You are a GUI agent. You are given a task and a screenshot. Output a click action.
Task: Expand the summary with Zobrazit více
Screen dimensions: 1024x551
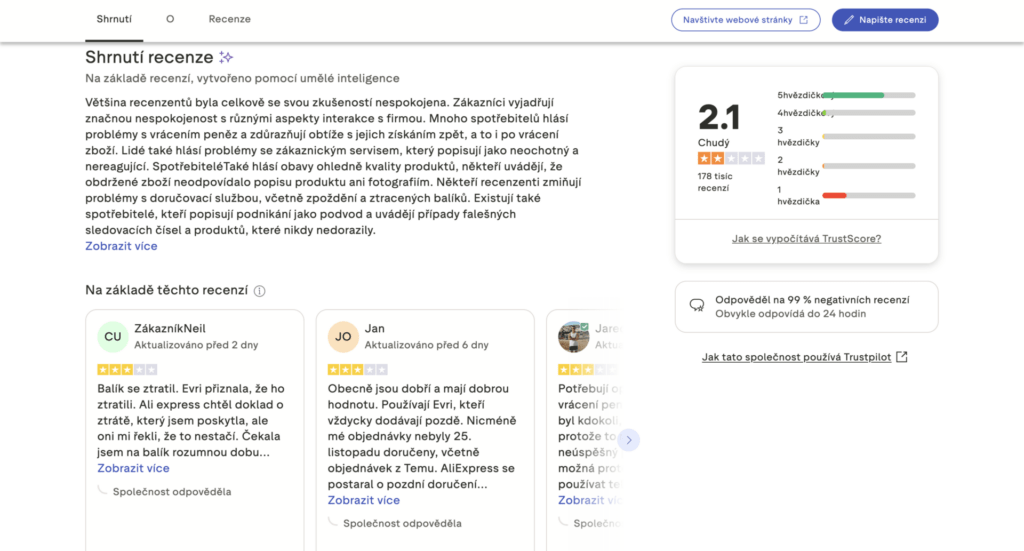[121, 246]
